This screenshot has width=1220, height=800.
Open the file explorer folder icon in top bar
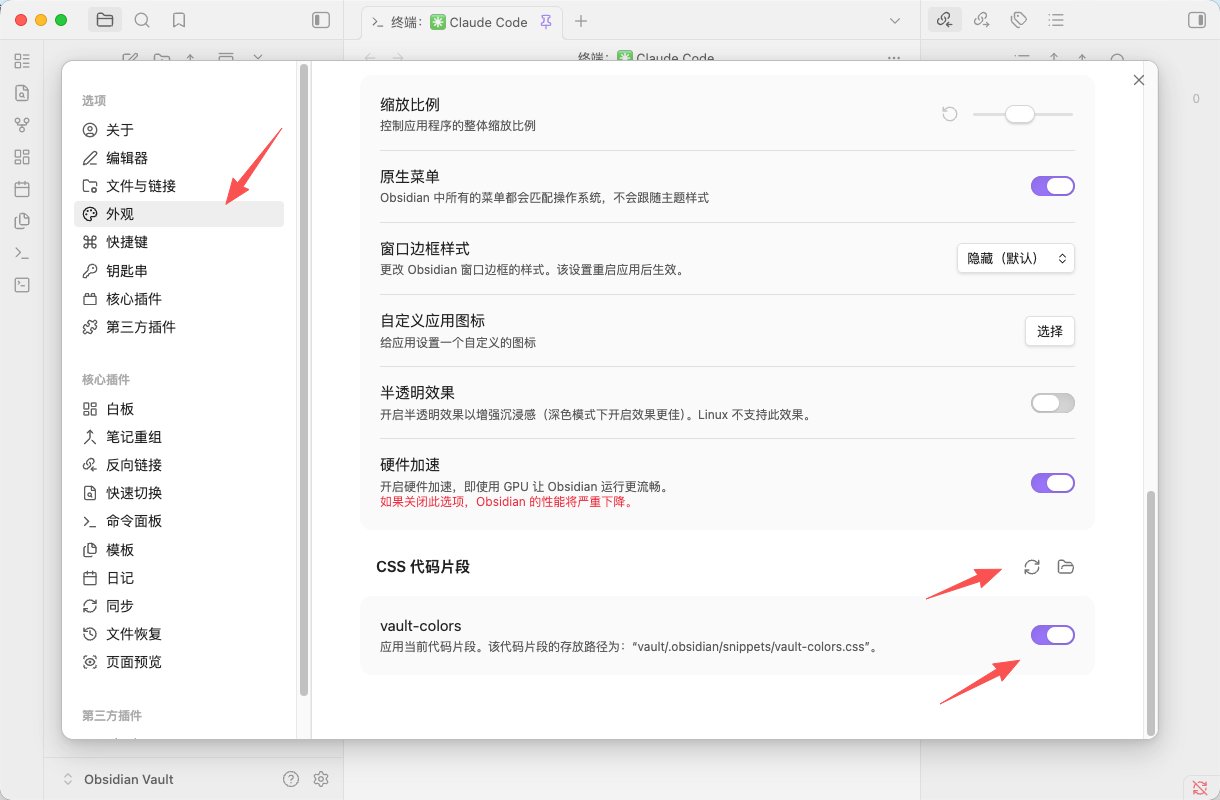(105, 20)
